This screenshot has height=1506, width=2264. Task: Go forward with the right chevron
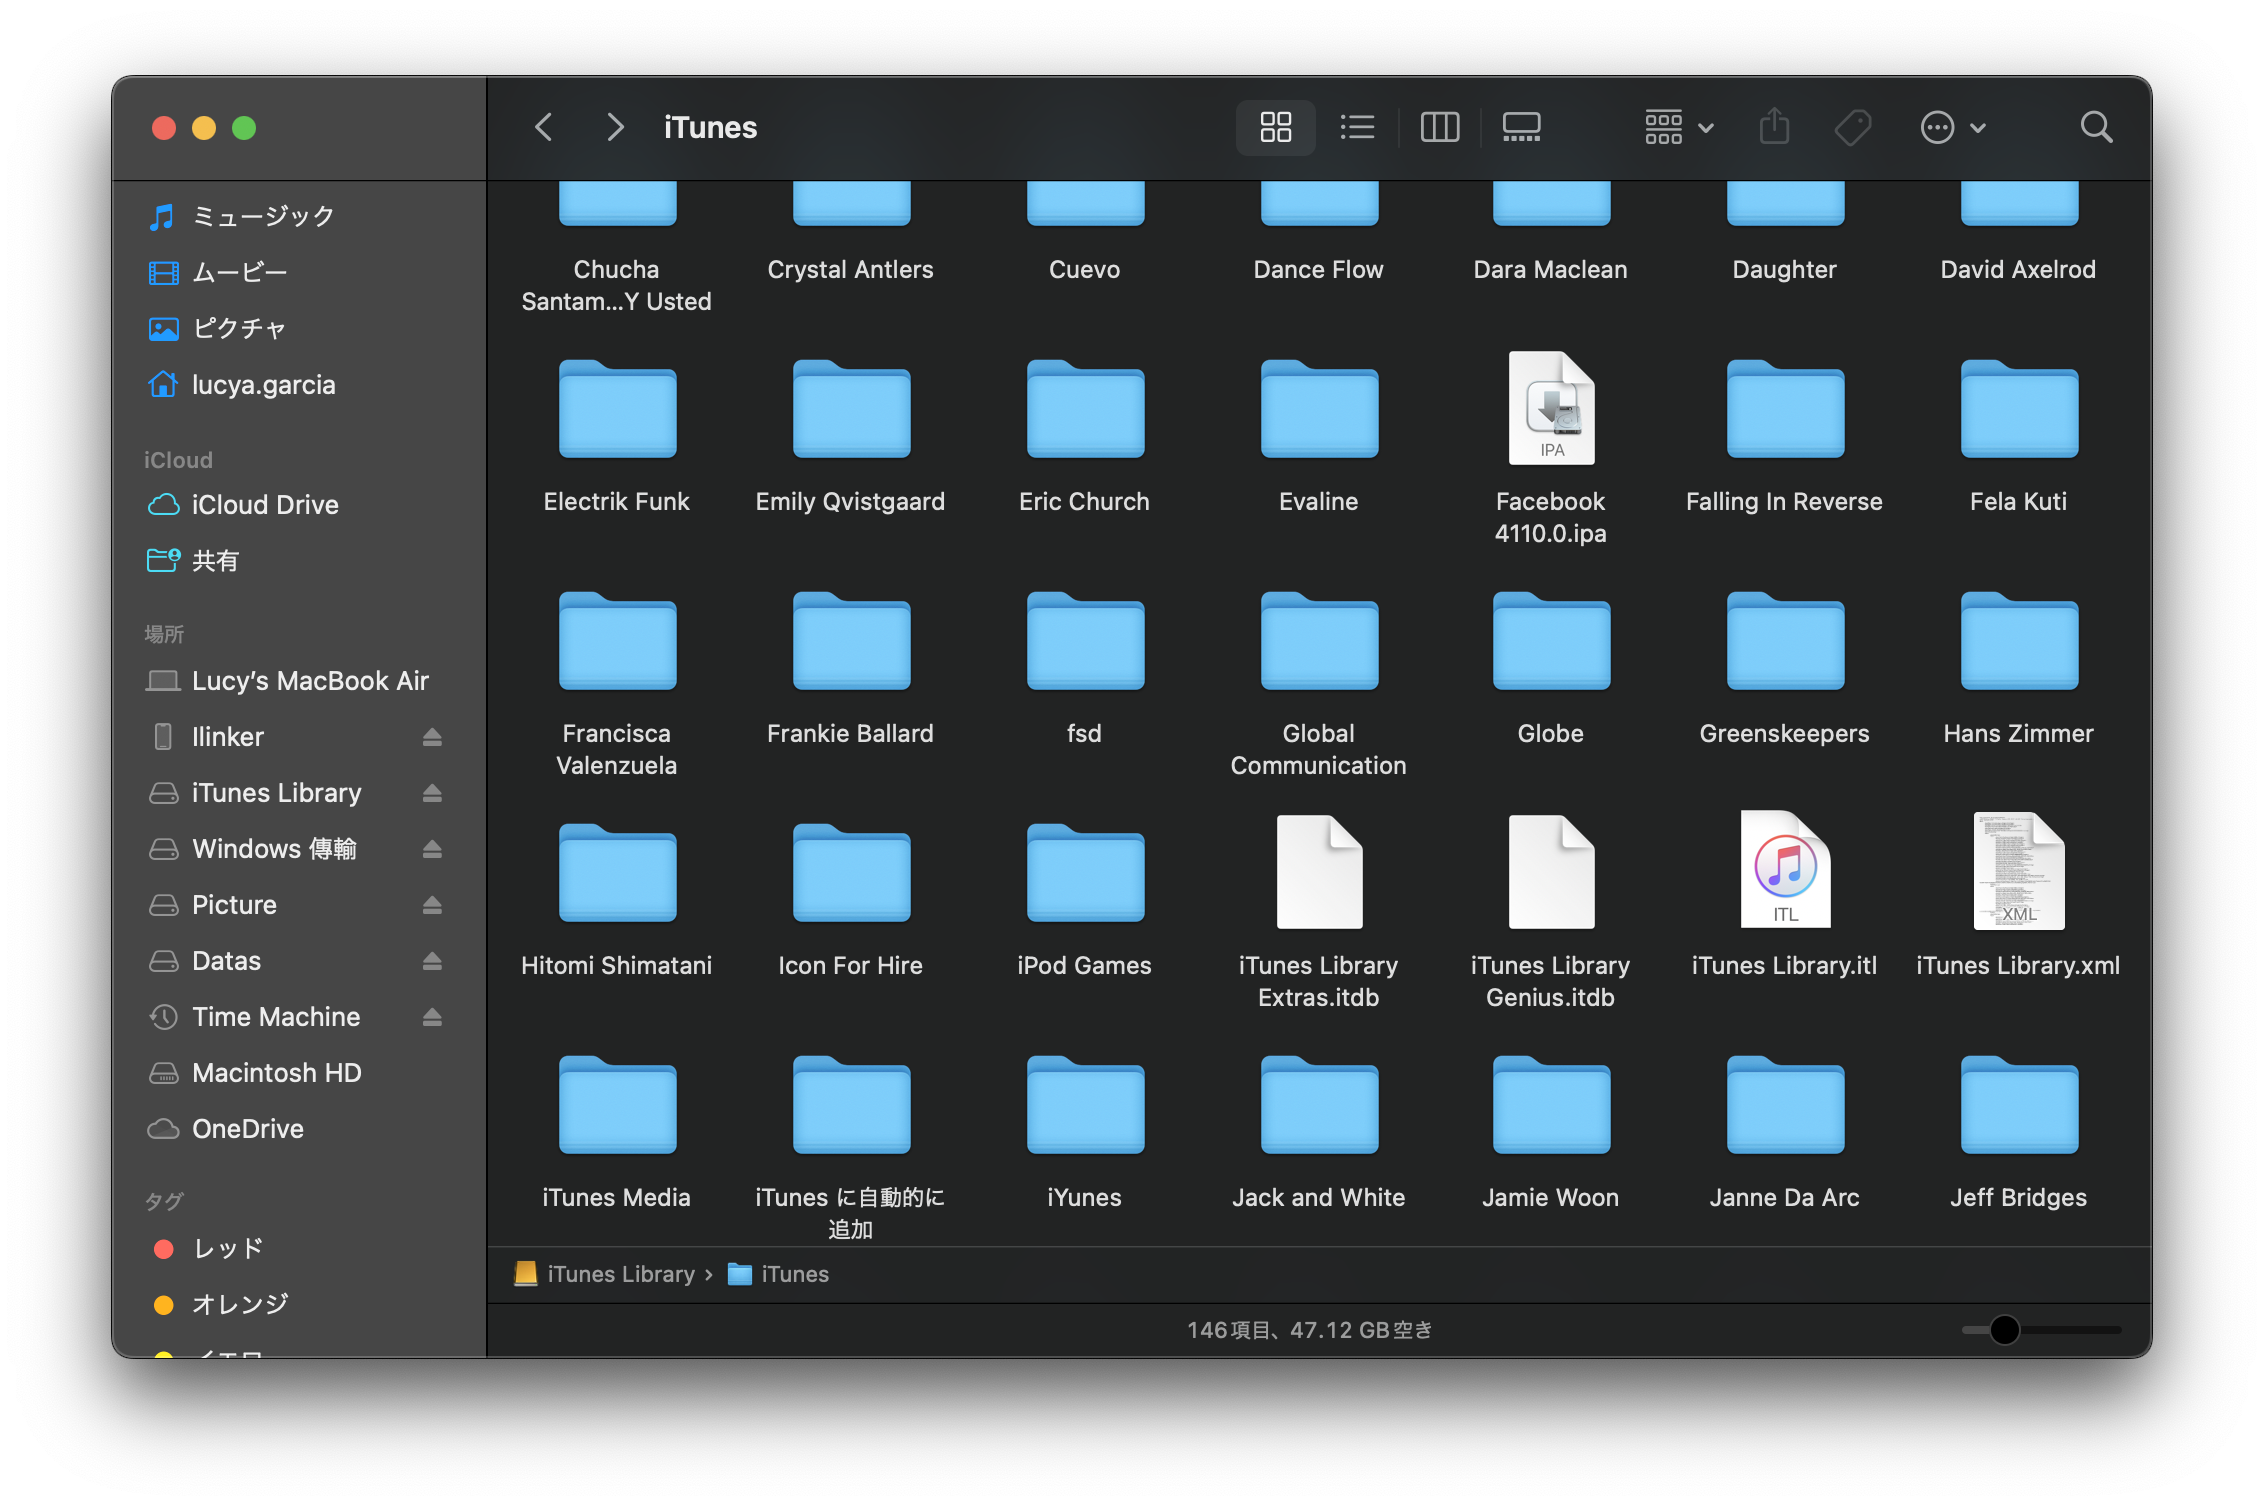click(615, 127)
